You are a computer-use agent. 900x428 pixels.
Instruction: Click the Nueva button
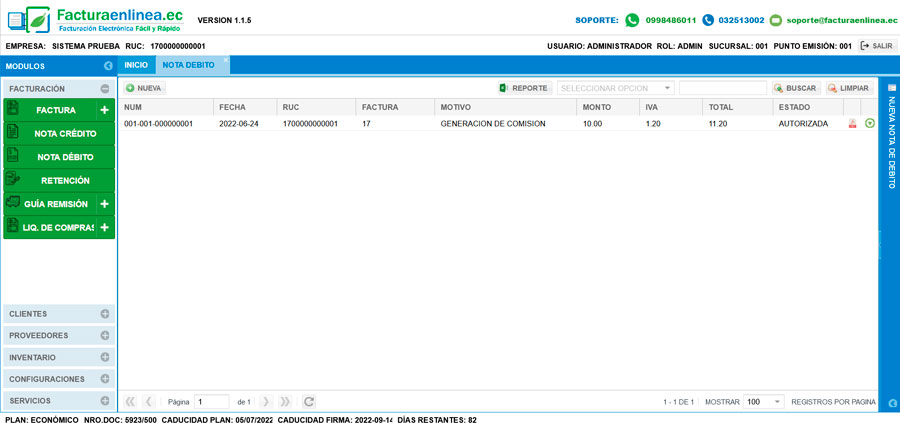(x=144, y=88)
